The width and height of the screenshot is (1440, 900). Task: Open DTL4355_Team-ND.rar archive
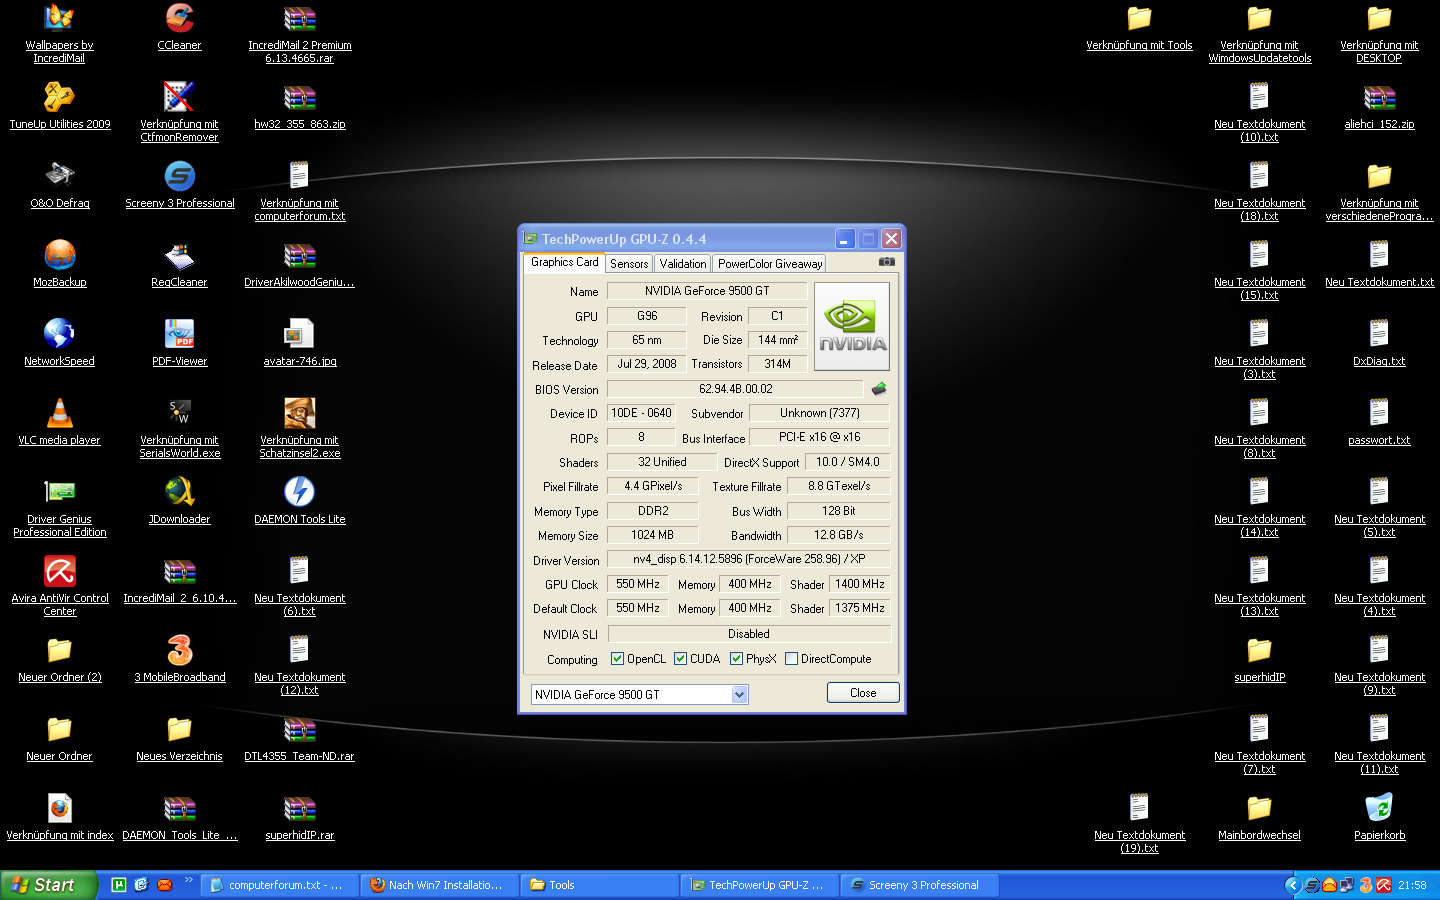point(299,738)
